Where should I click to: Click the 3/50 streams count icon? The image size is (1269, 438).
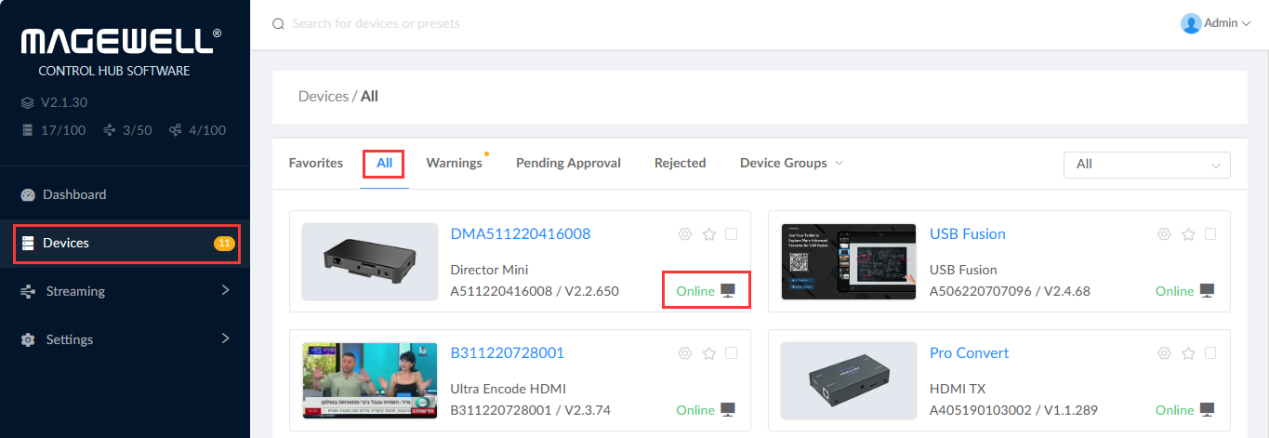[x=109, y=130]
